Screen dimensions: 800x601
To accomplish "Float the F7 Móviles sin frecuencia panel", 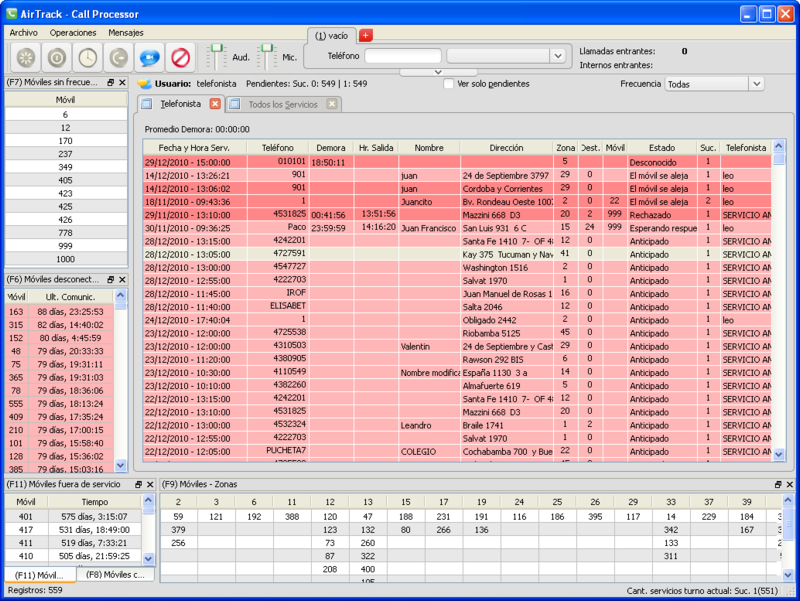I will coord(111,82).
